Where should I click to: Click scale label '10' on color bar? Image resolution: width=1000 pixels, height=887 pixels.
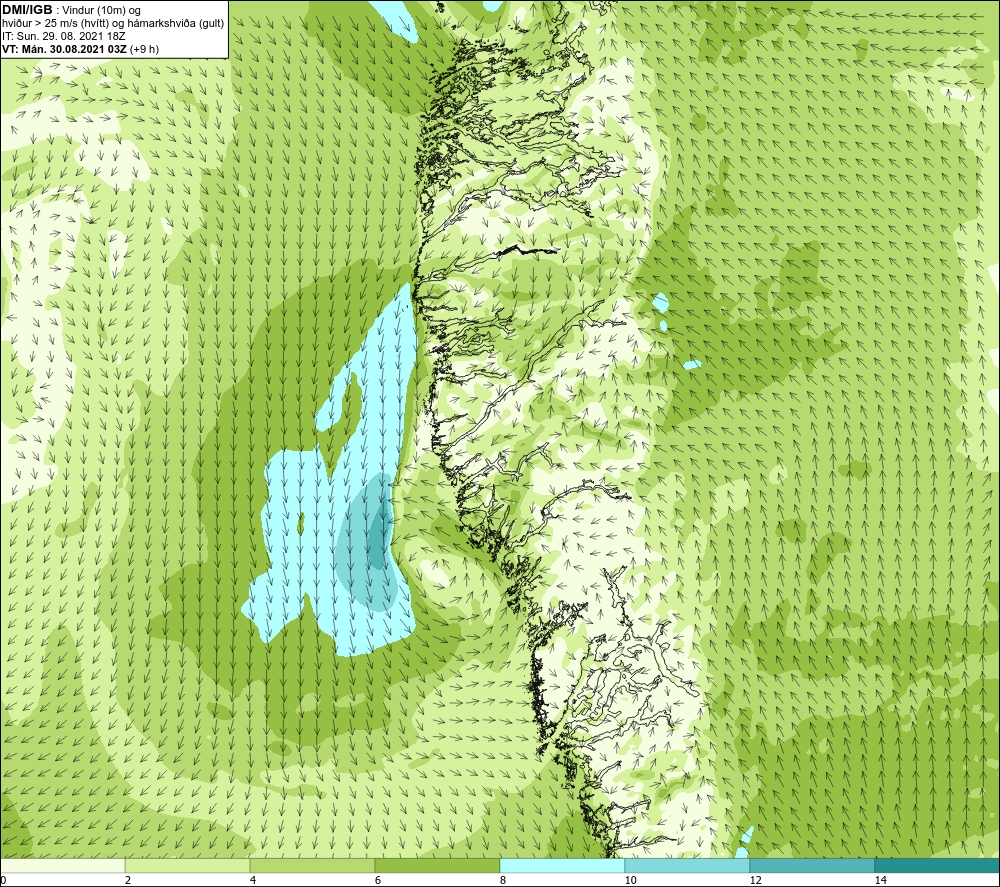tap(631, 880)
